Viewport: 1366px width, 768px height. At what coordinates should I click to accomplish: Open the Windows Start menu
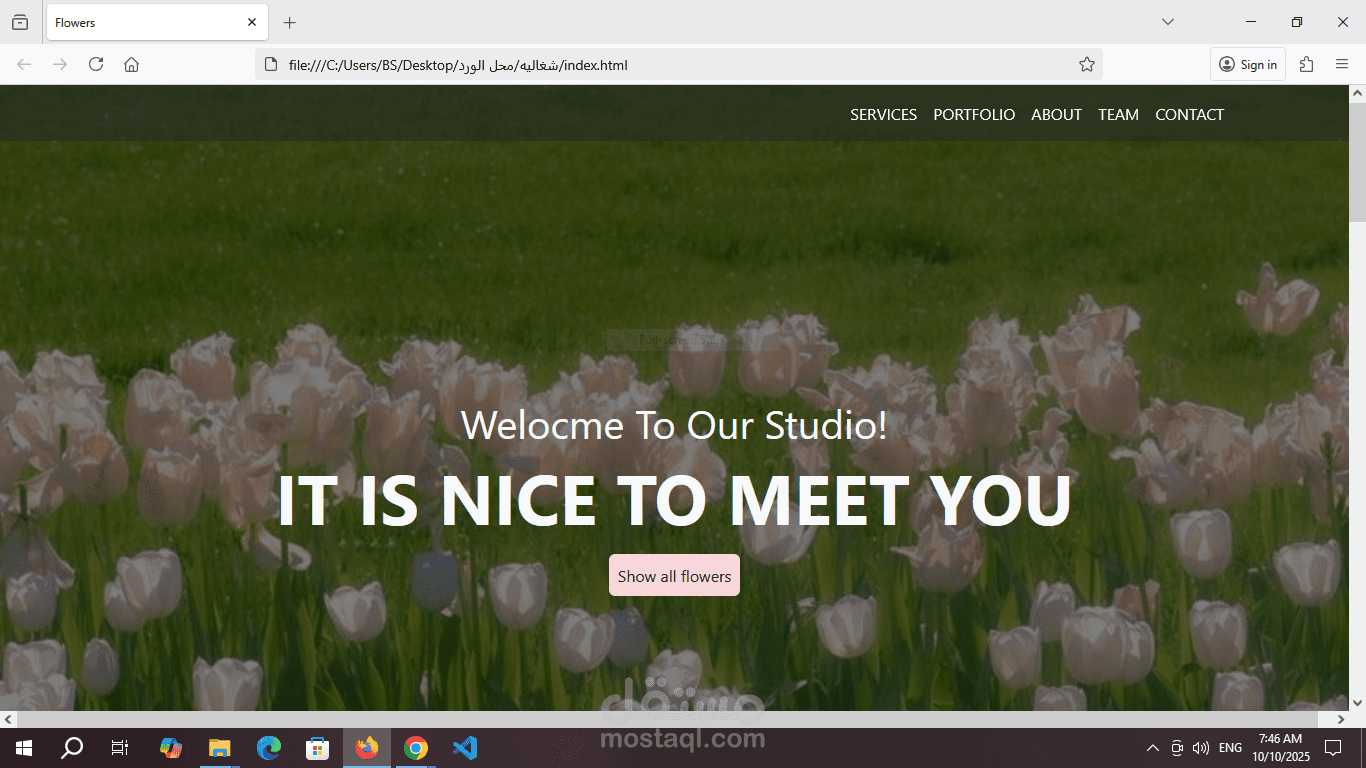pyautogui.click(x=24, y=748)
